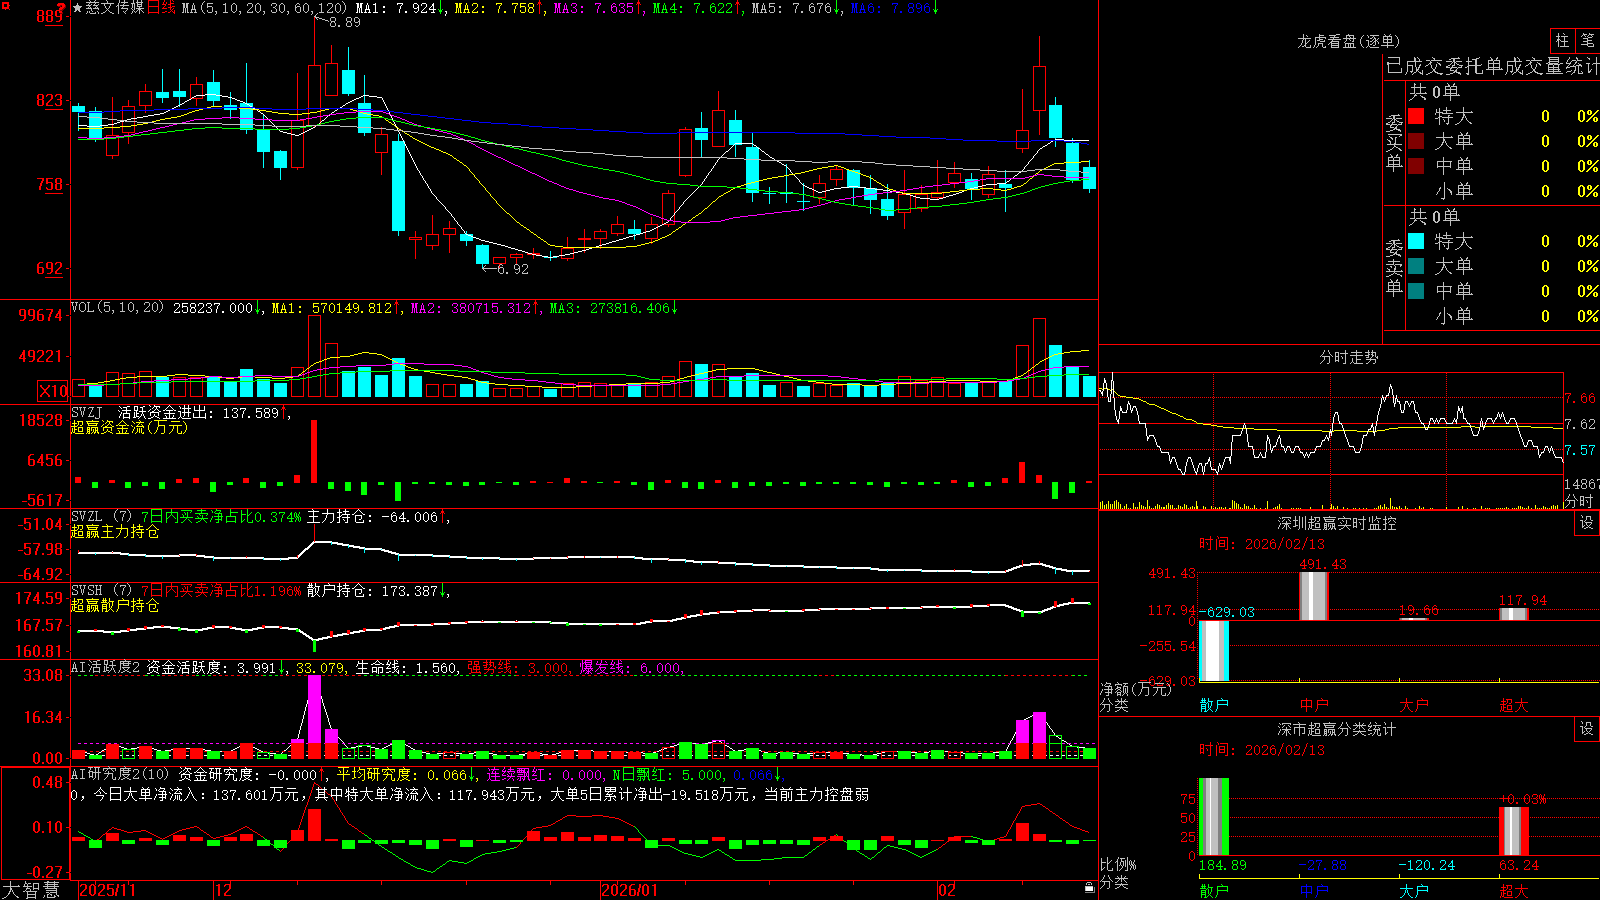Click the 184.89 value in classification stats
The image size is (1600, 900).
pyautogui.click(x=1222, y=865)
